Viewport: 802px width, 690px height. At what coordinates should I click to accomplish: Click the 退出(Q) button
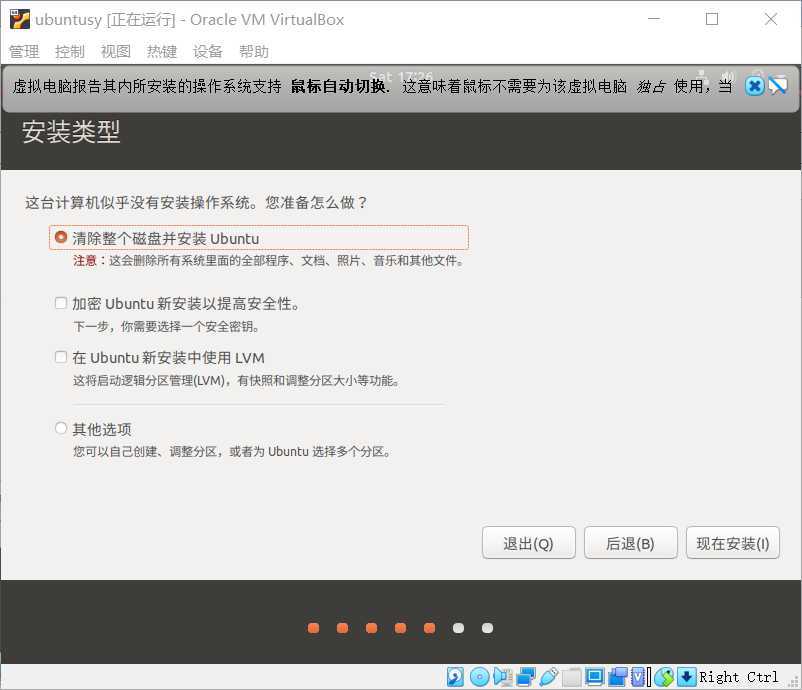[x=528, y=543]
